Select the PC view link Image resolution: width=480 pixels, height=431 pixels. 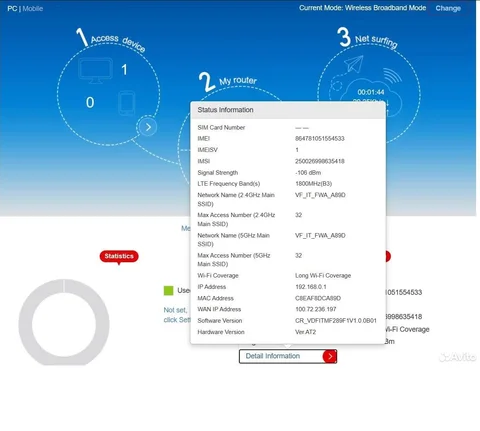tap(12, 9)
